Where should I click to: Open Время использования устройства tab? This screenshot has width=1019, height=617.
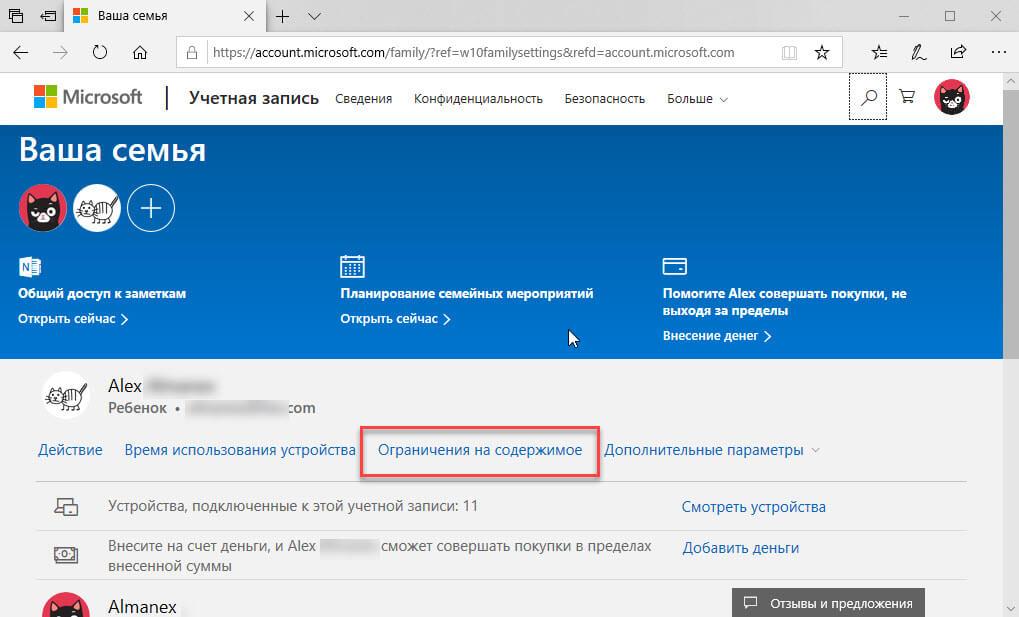(240, 450)
